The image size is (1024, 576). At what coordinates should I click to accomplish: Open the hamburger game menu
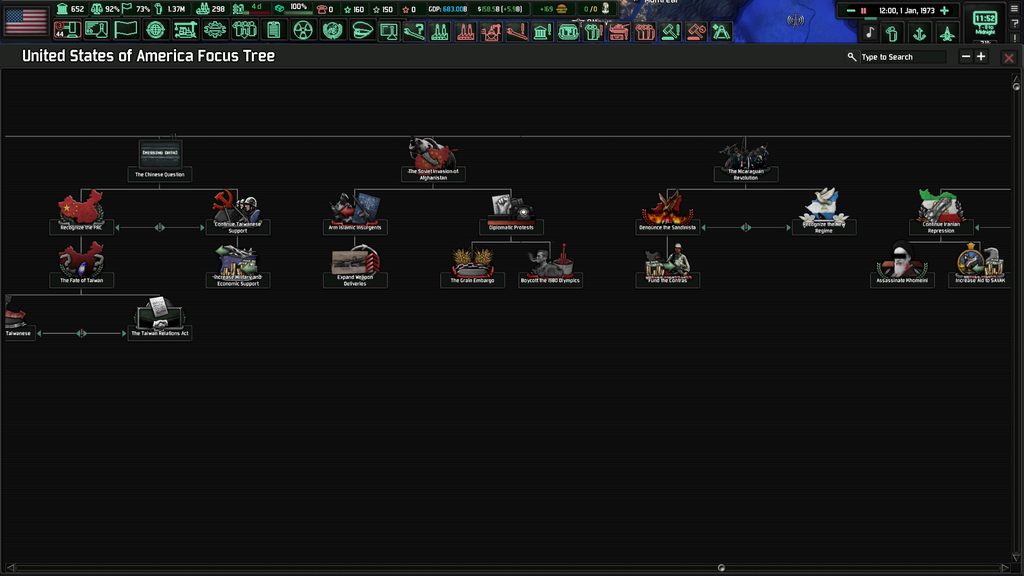tap(1014, 8)
